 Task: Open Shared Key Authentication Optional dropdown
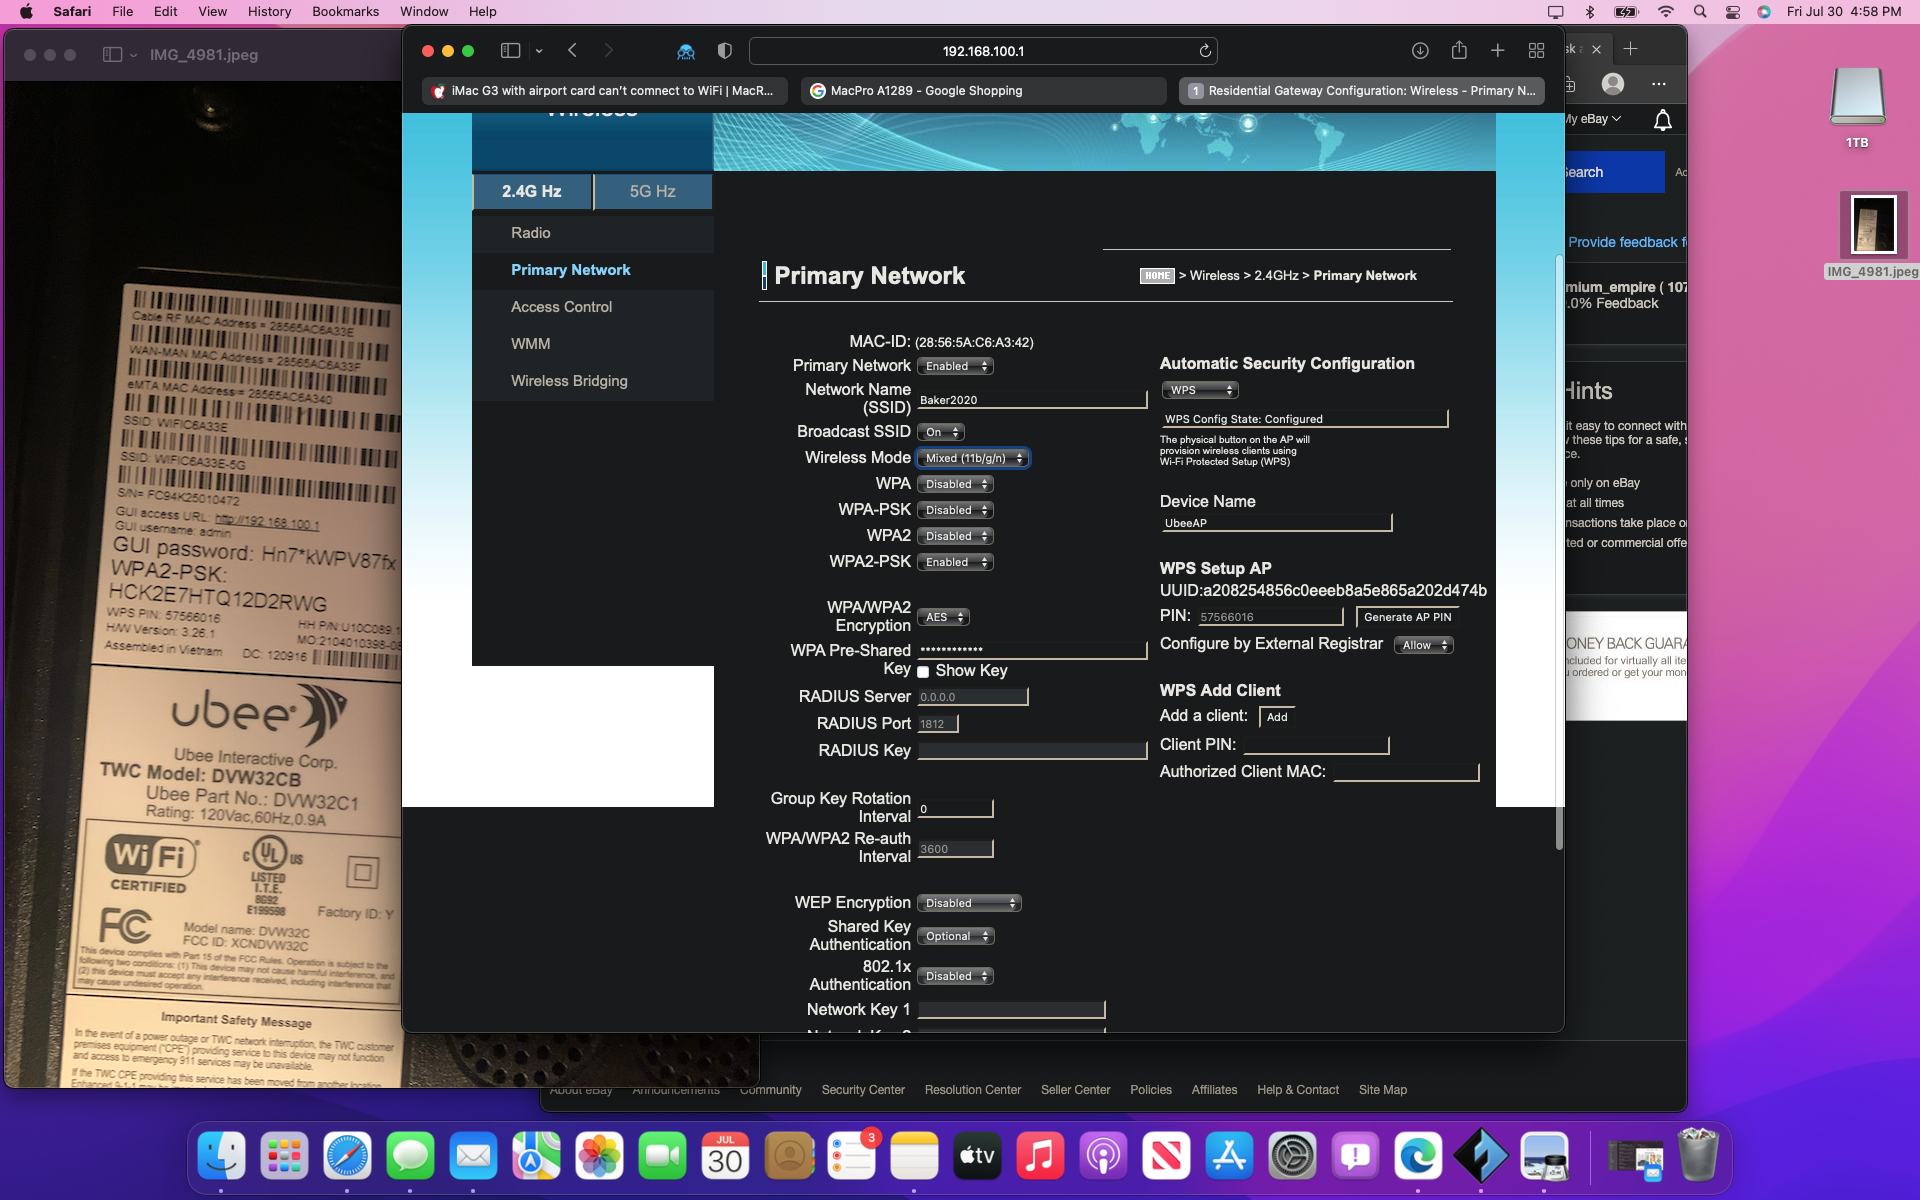(955, 936)
